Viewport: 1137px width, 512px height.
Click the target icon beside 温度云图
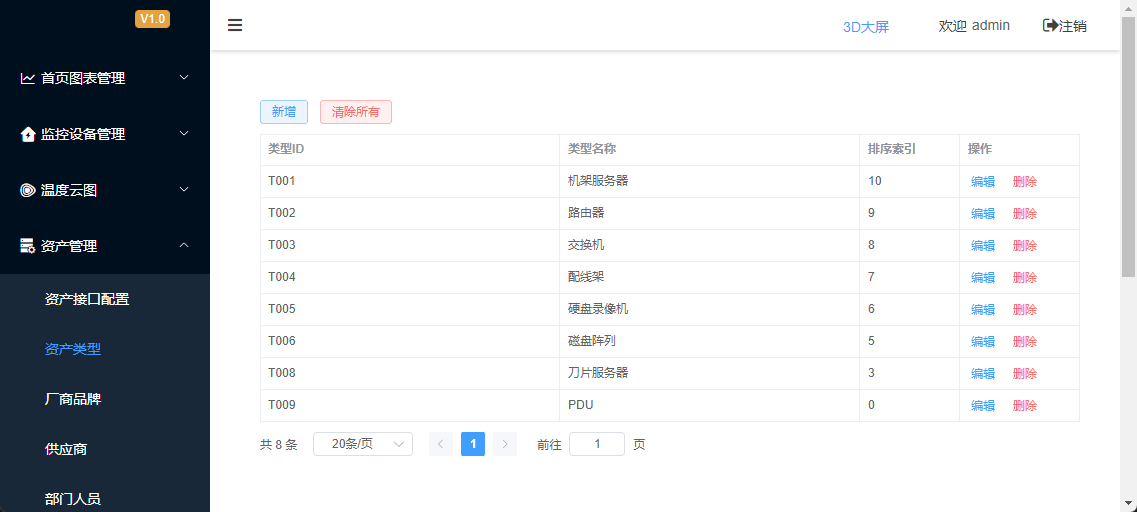(28, 190)
